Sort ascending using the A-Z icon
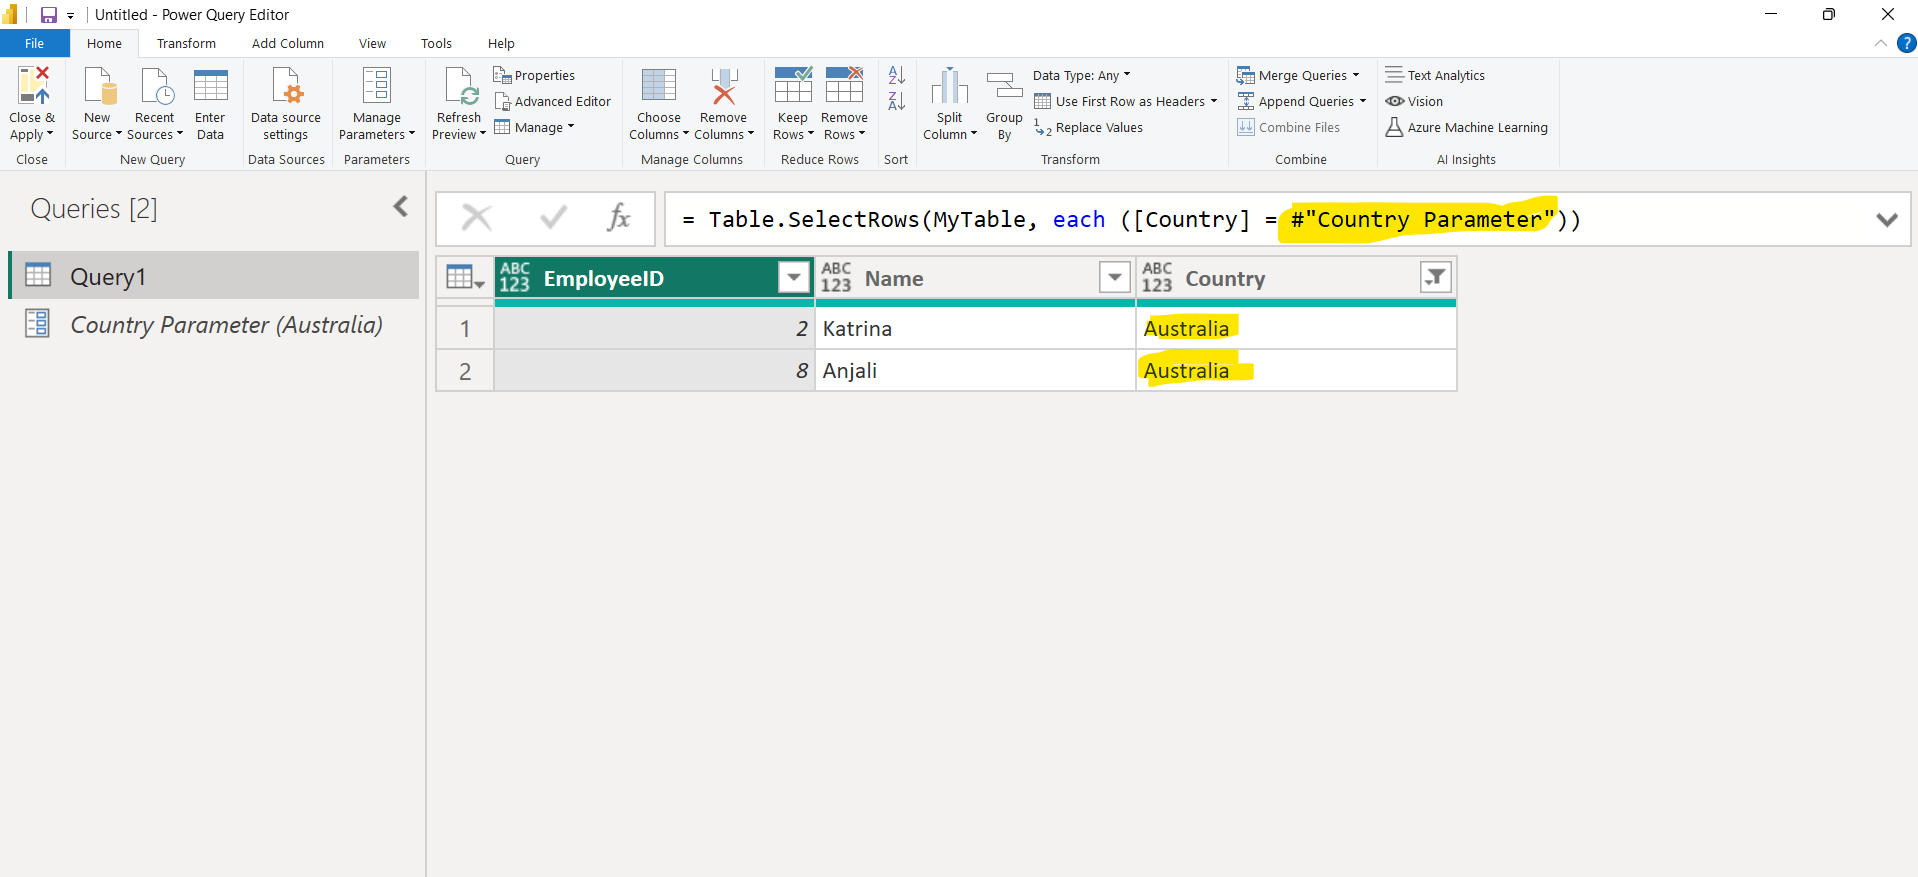The image size is (1918, 877). click(897, 75)
